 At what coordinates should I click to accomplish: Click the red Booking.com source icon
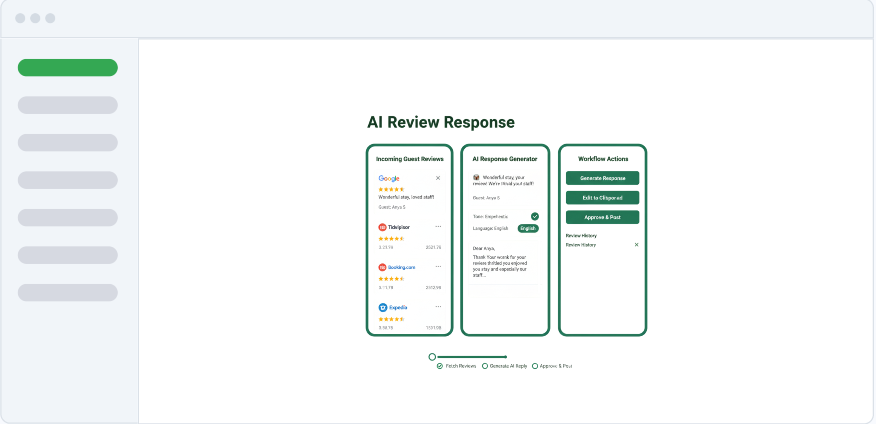coord(382,268)
